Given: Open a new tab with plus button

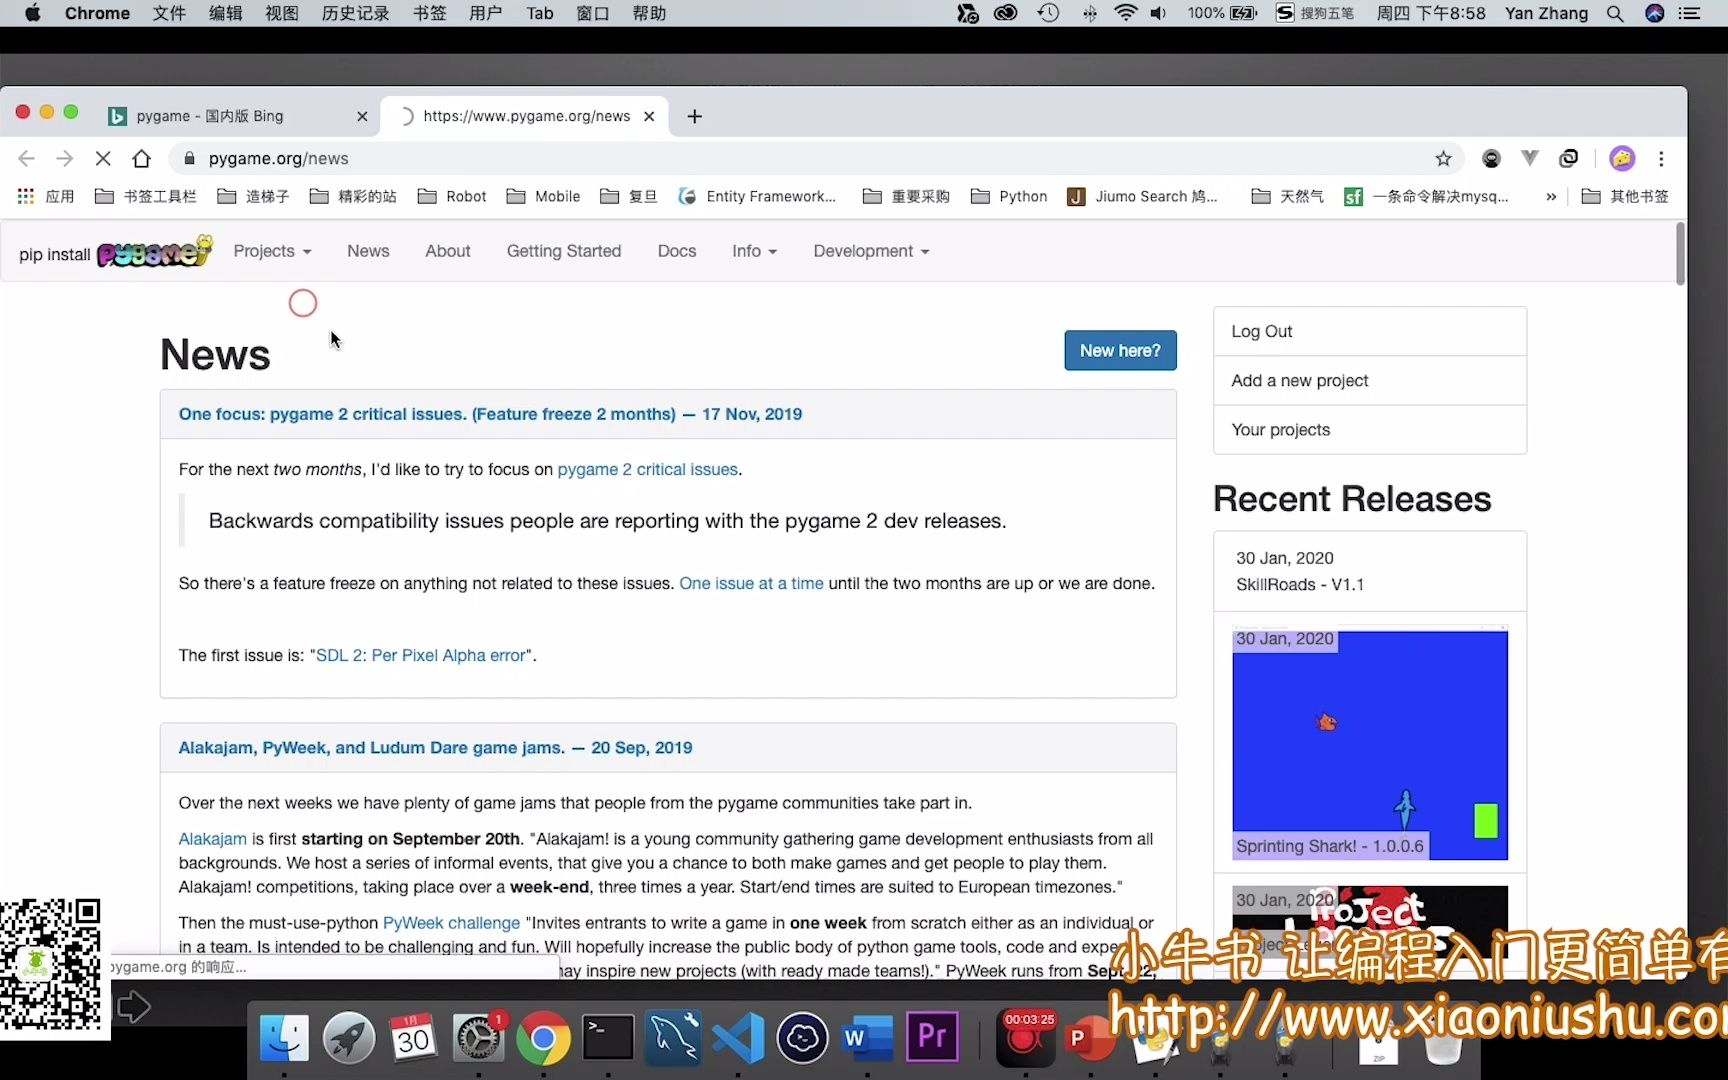Looking at the screenshot, I should coord(695,116).
